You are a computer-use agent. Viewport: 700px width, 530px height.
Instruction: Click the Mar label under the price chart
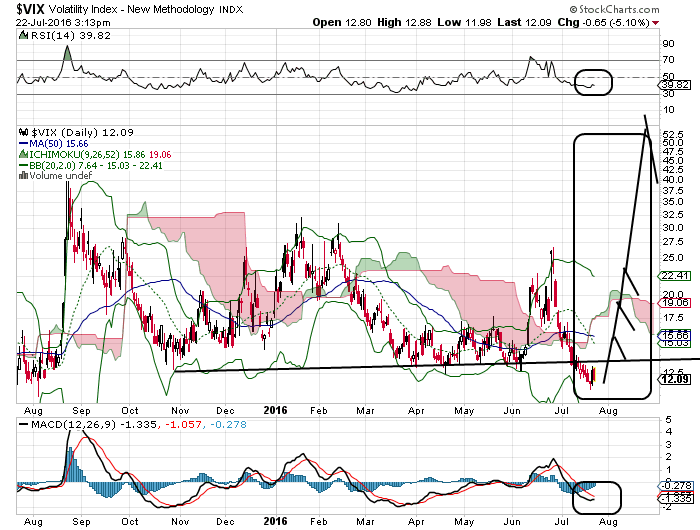(365, 410)
